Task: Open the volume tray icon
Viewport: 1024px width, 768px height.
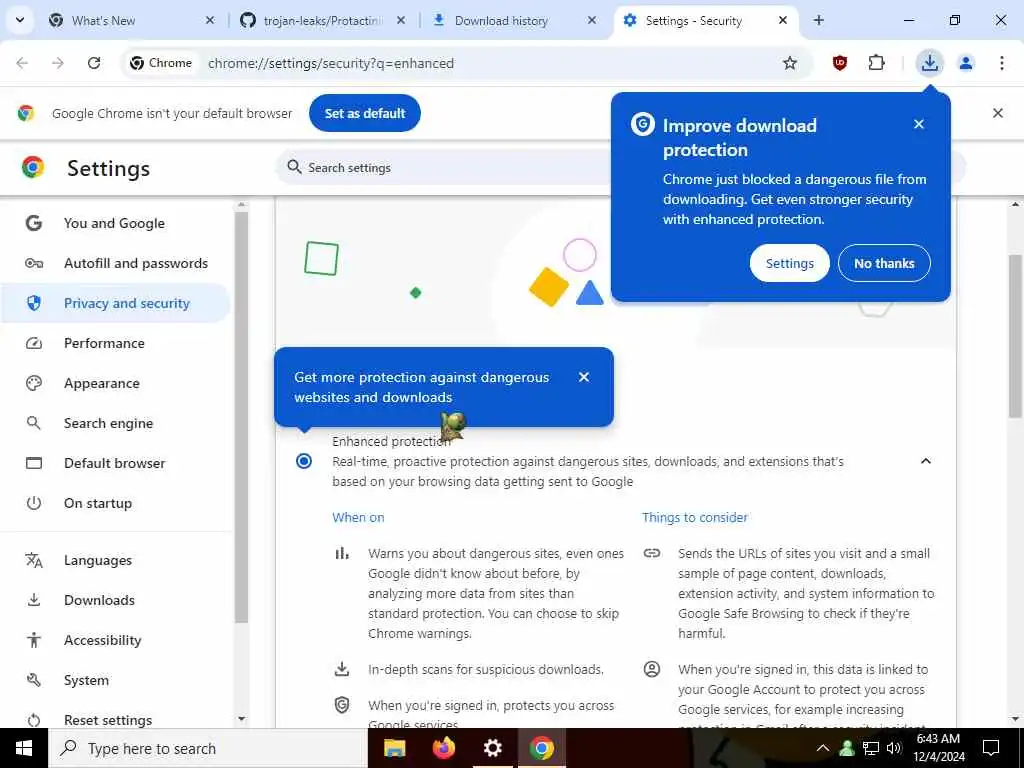Action: pyautogui.click(x=894, y=748)
